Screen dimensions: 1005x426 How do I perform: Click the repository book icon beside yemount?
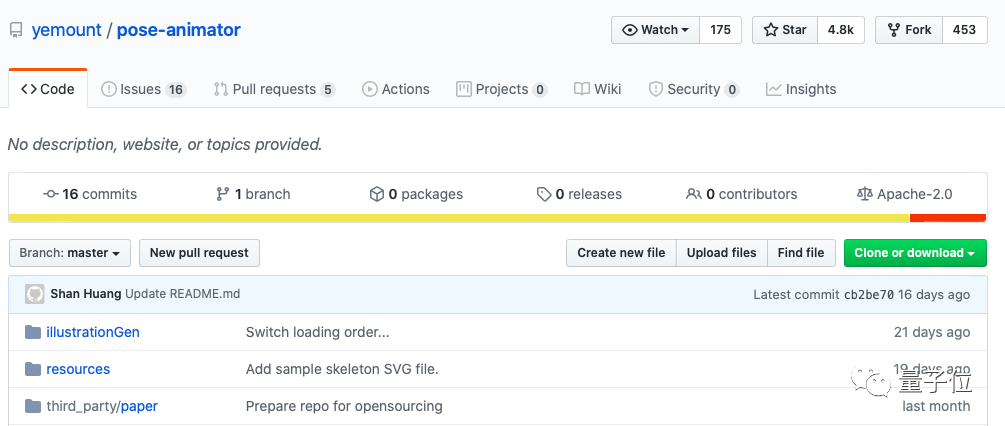coord(16,30)
